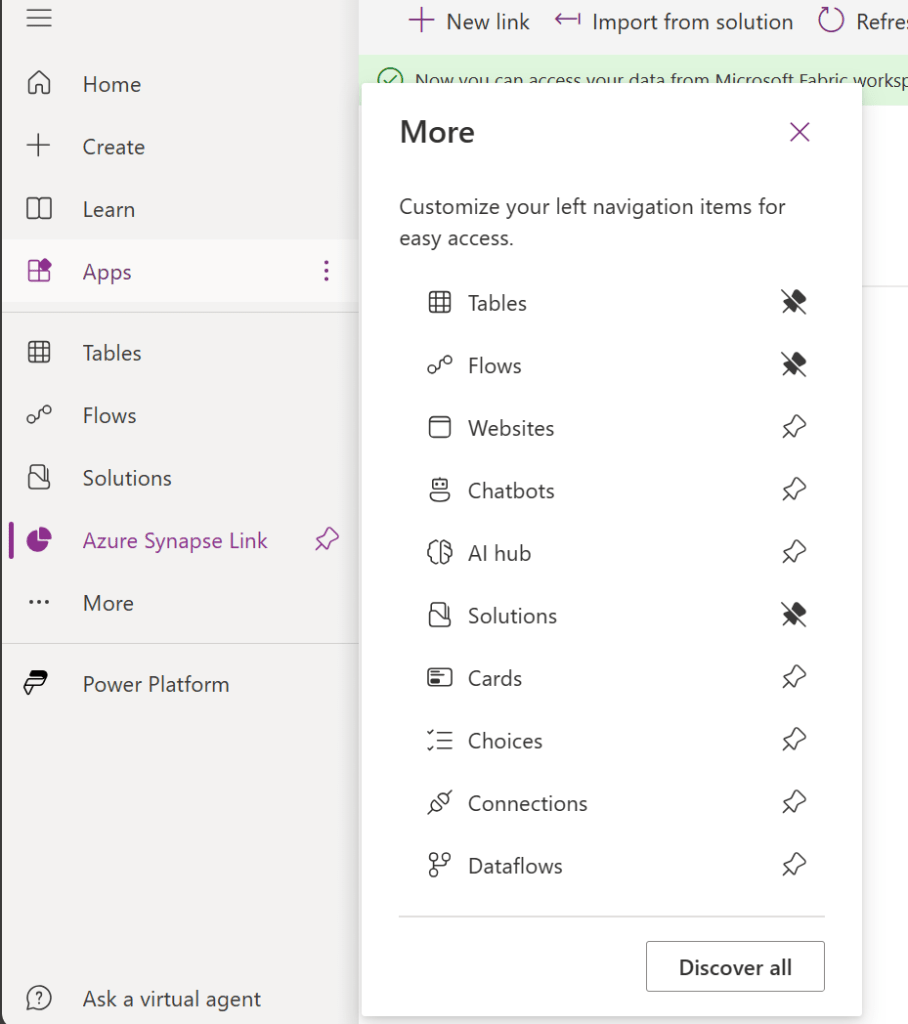Select Connections in the More panel
Viewport: 908px width, 1024px height.
pos(527,803)
